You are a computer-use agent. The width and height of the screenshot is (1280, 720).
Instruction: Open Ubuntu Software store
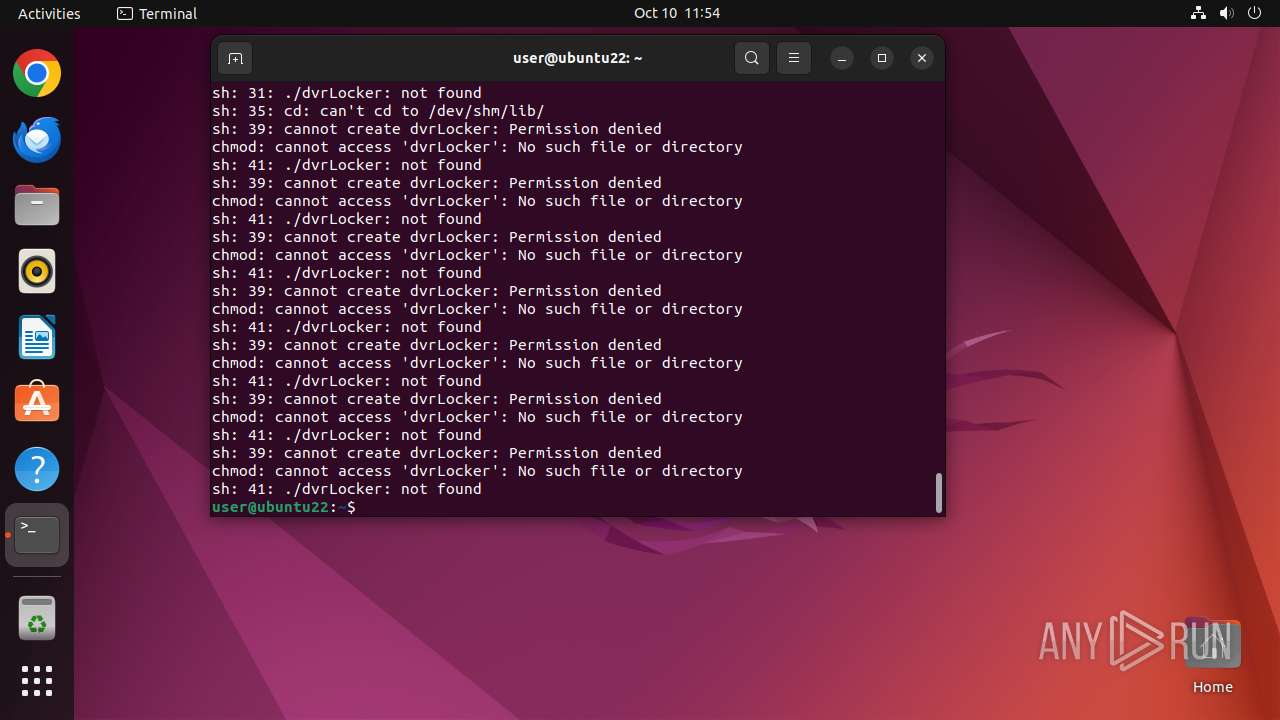coord(37,403)
